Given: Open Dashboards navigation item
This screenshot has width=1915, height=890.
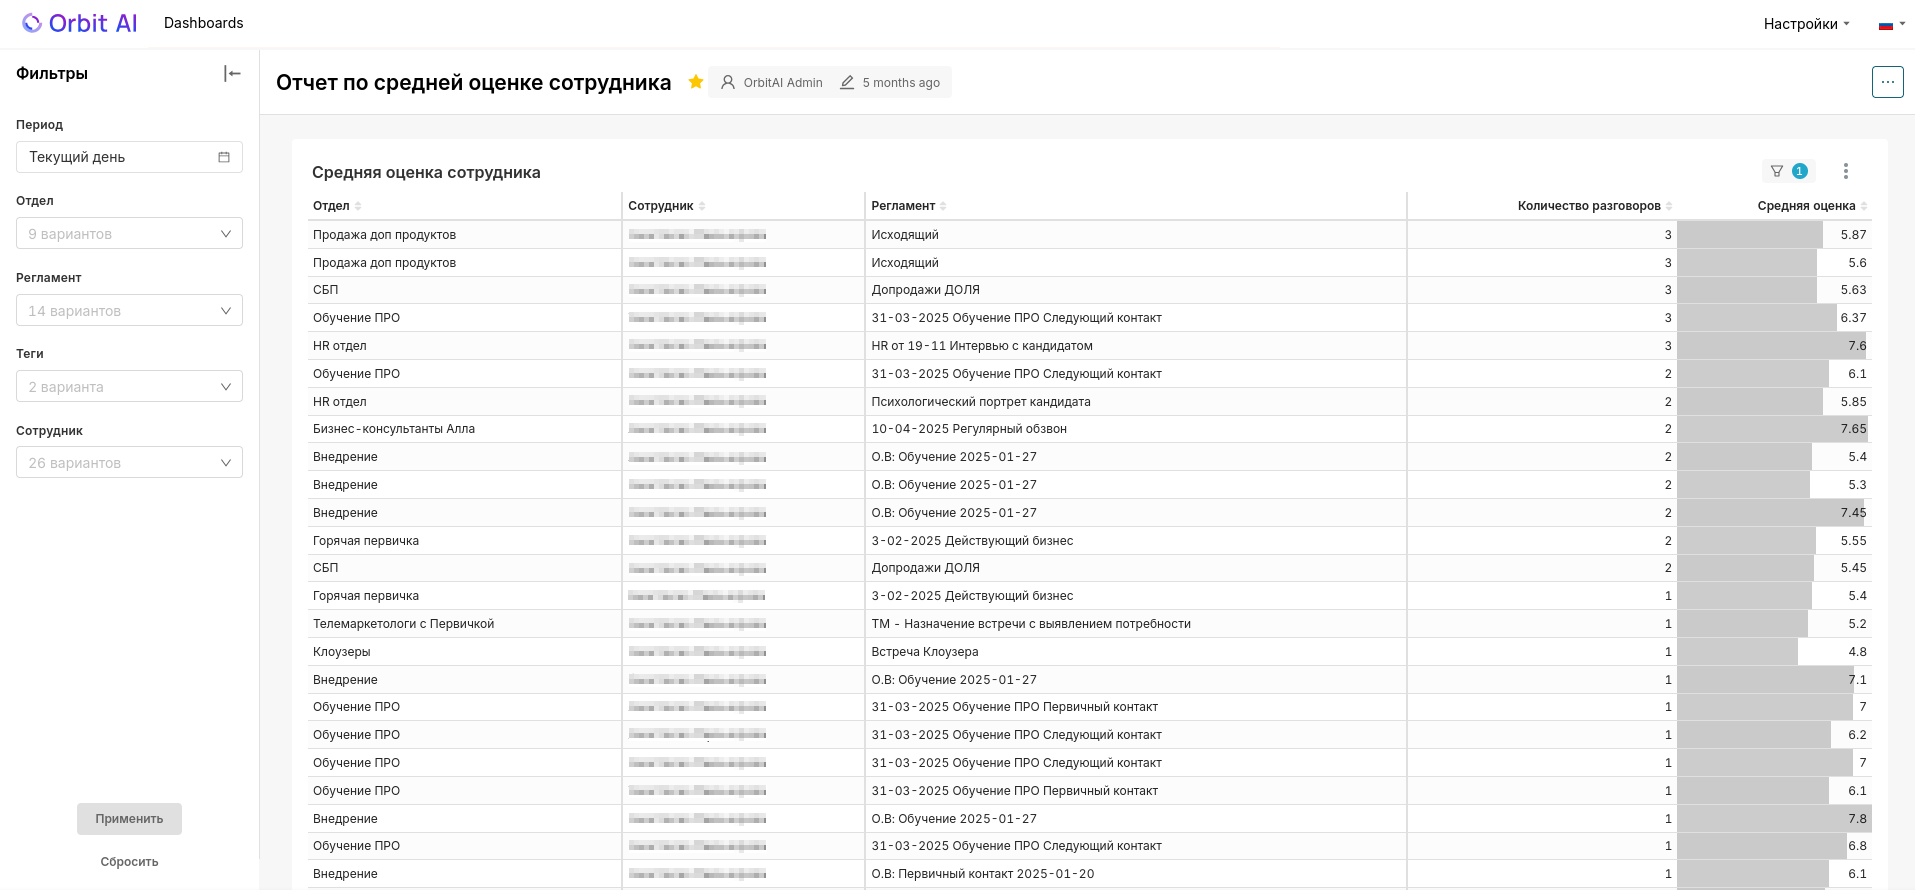Looking at the screenshot, I should coord(203,23).
